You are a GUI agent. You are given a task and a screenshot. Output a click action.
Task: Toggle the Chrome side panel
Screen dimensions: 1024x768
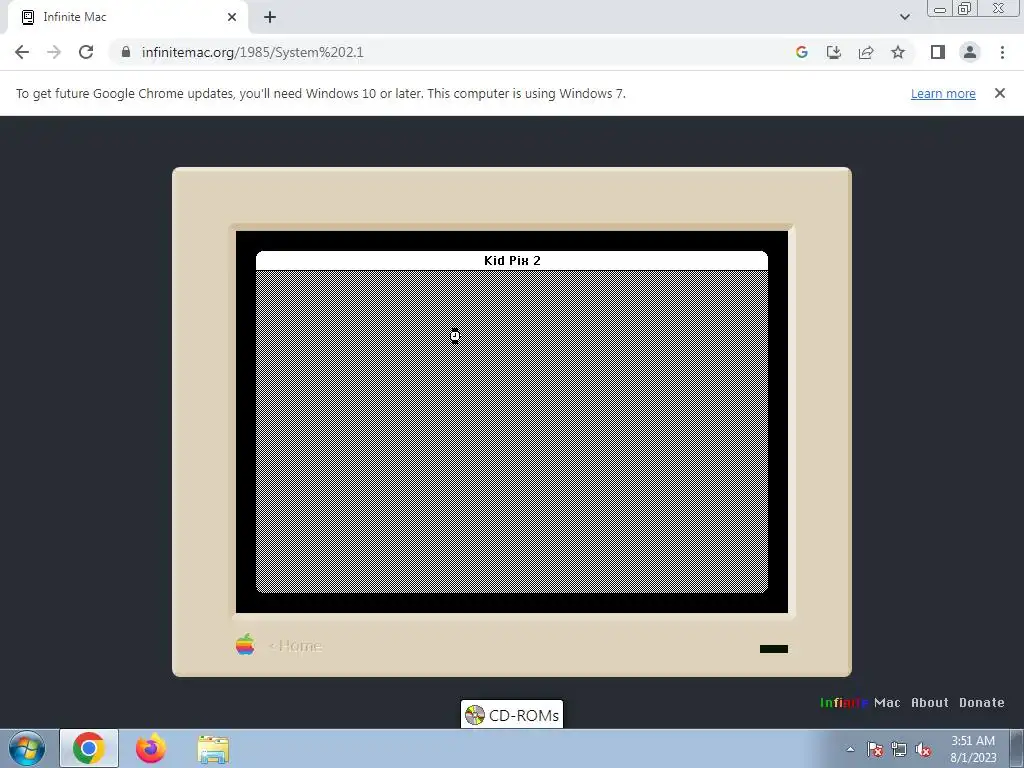pyautogui.click(x=938, y=52)
